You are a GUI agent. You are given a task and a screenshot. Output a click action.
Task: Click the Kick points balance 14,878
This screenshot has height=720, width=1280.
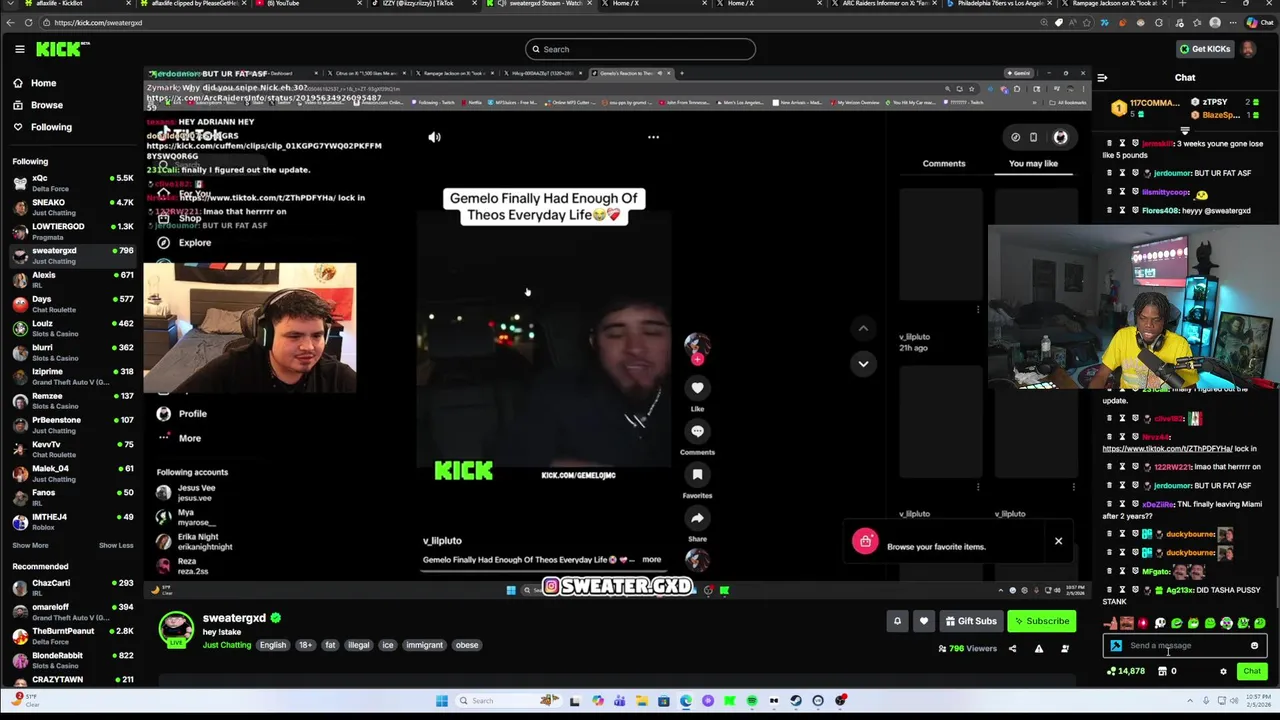point(1125,672)
